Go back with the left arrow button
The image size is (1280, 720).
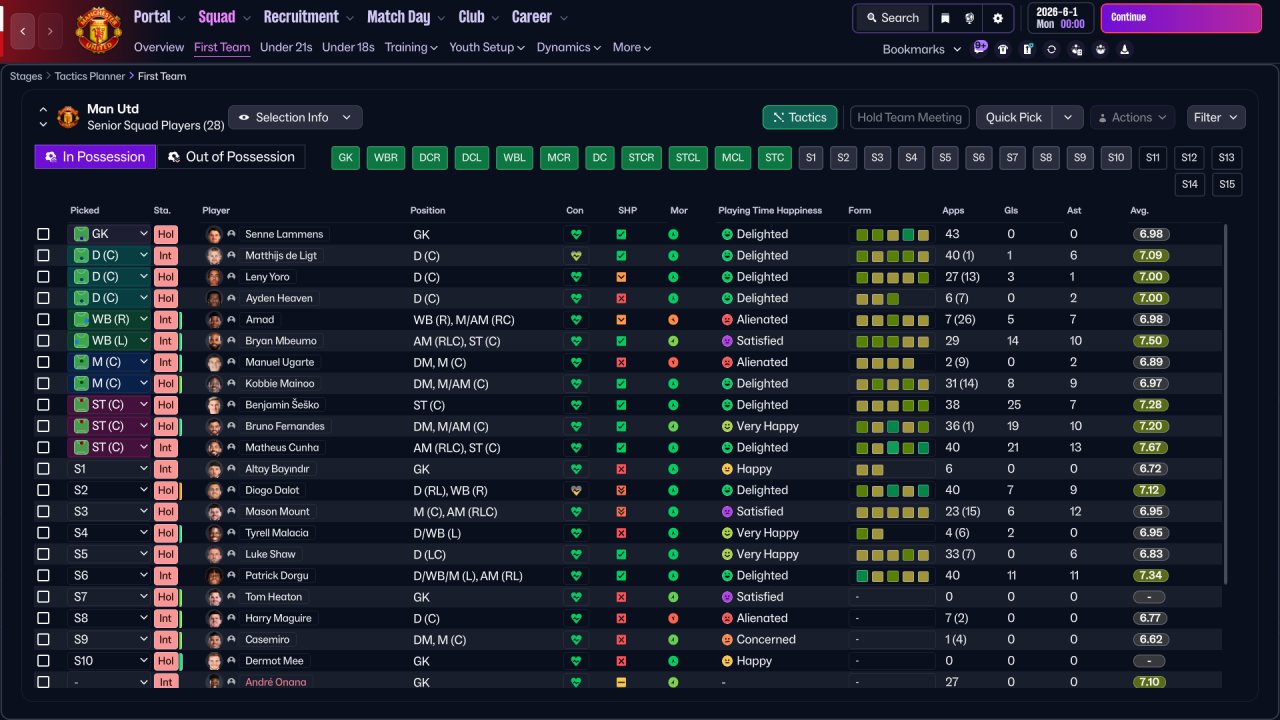click(23, 32)
